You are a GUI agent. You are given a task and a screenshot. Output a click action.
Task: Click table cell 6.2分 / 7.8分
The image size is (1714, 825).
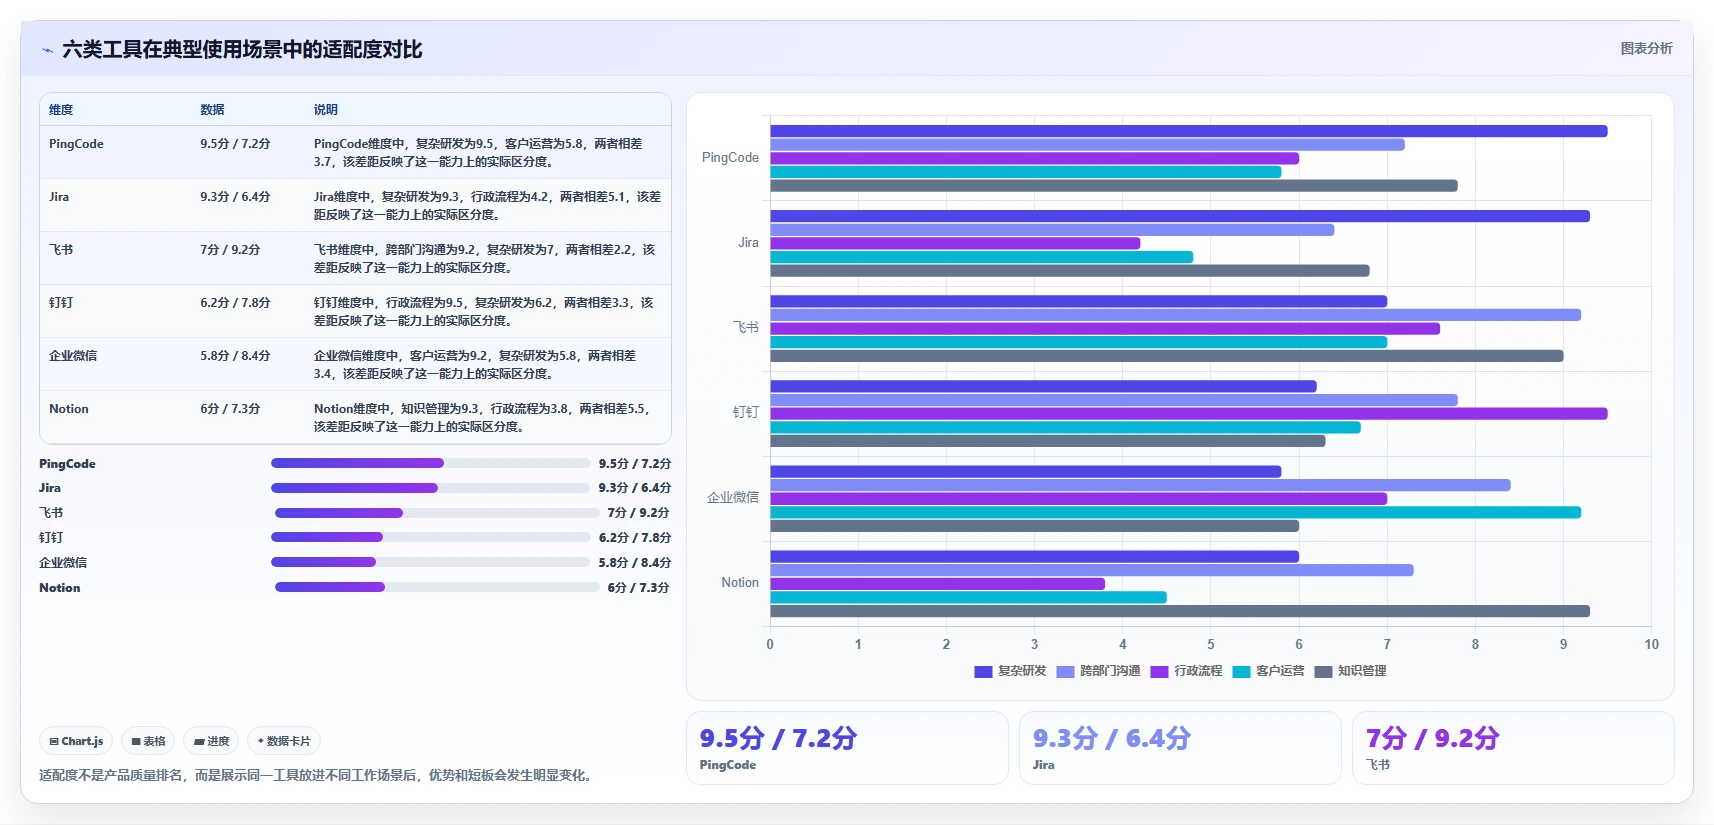[235, 303]
